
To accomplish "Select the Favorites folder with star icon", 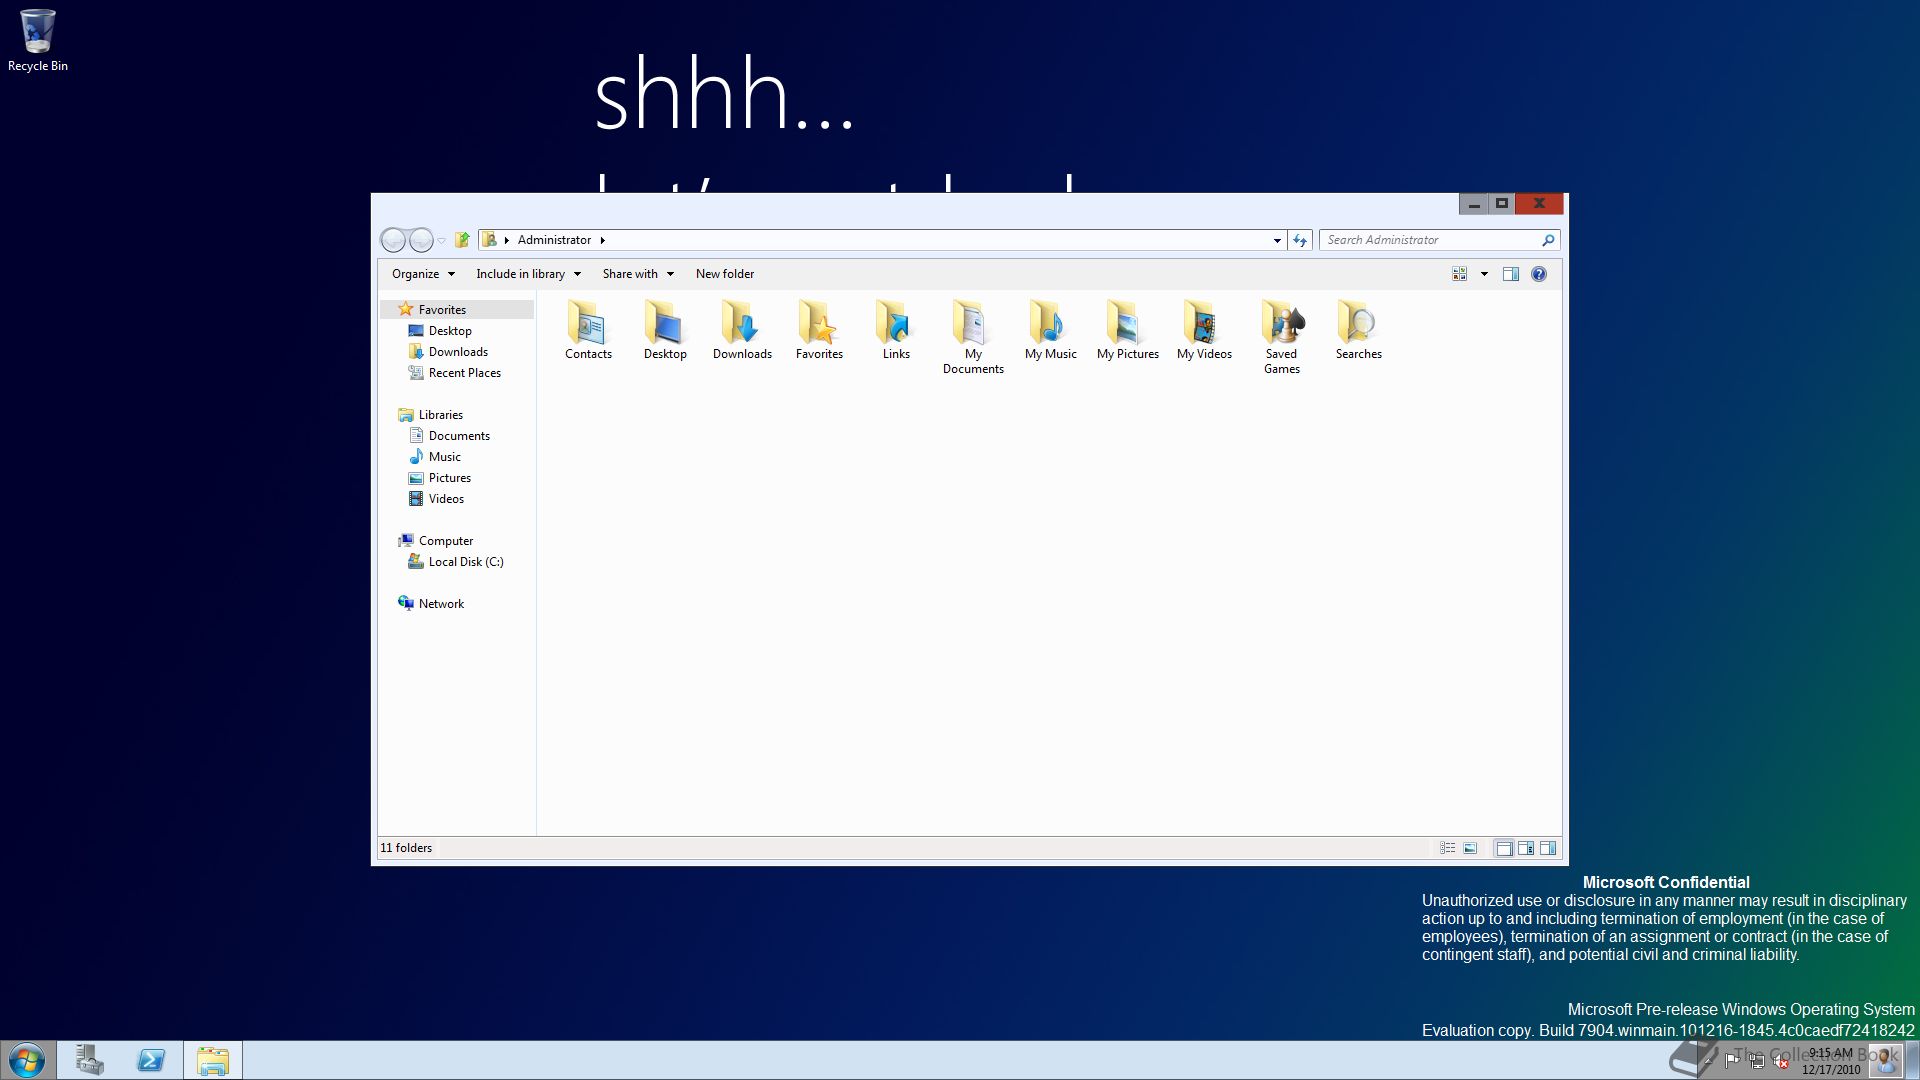I will pyautogui.click(x=819, y=330).
